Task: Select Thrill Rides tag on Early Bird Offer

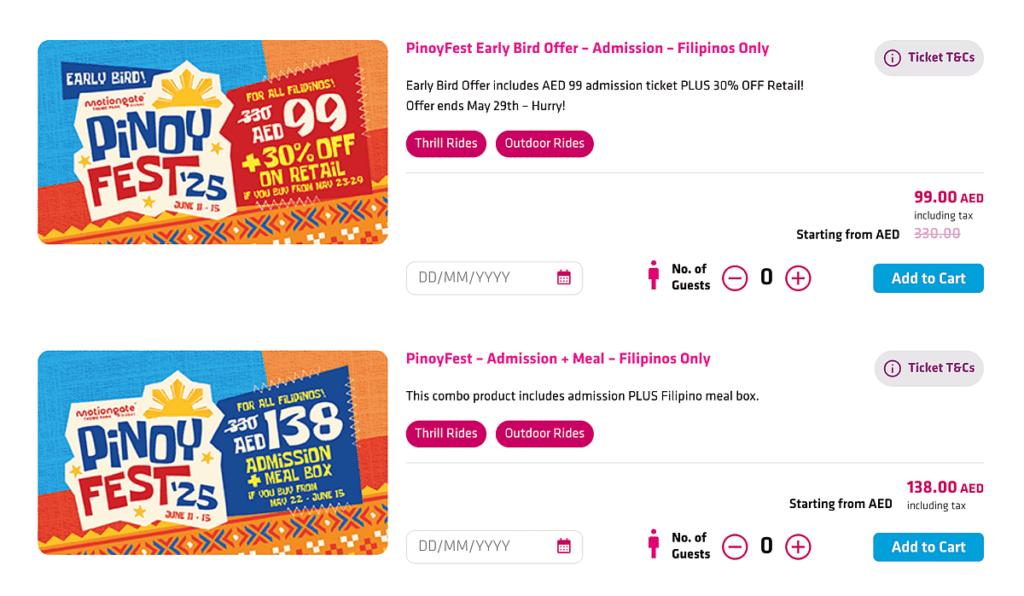Action: [x=446, y=143]
